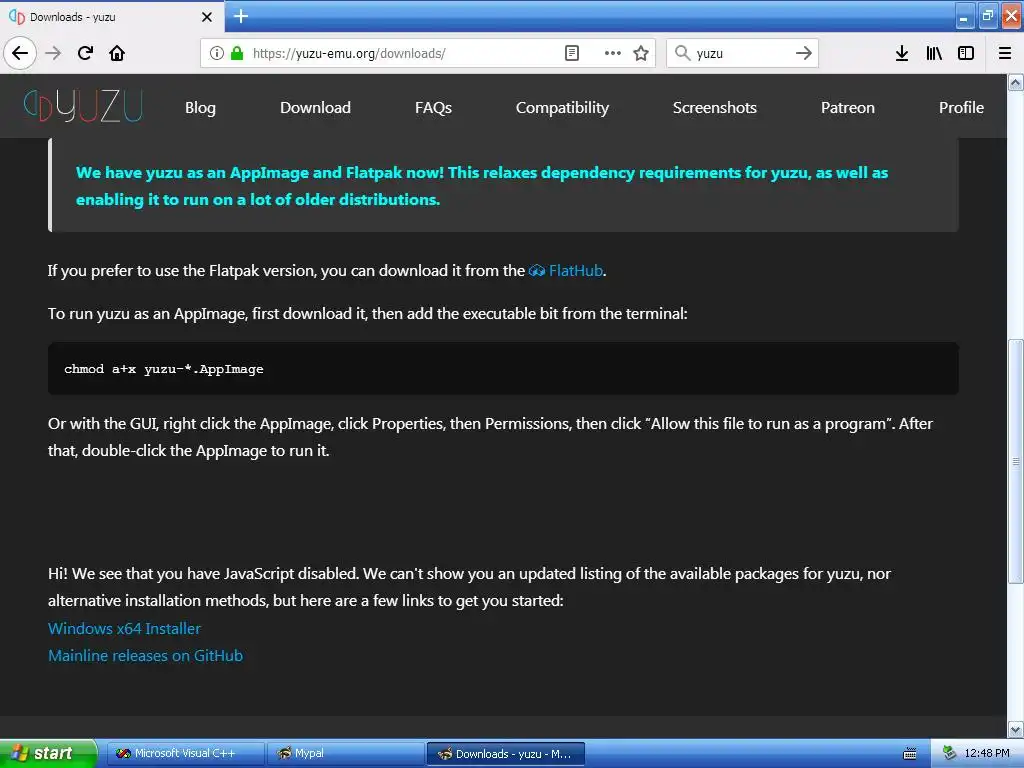Viewport: 1024px width, 768px height.
Task: Click the page scrollbar up arrow
Action: (x=1015, y=82)
